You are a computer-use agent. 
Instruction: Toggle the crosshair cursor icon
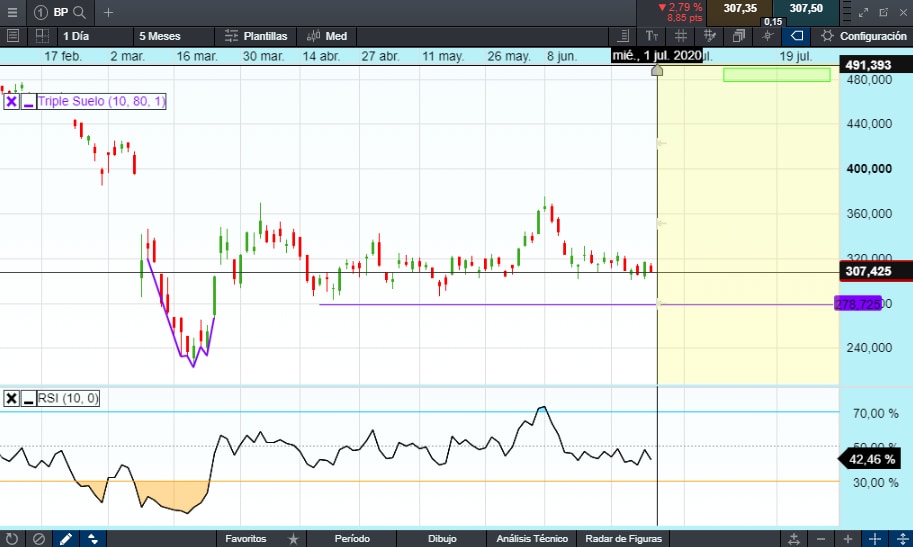coord(767,36)
